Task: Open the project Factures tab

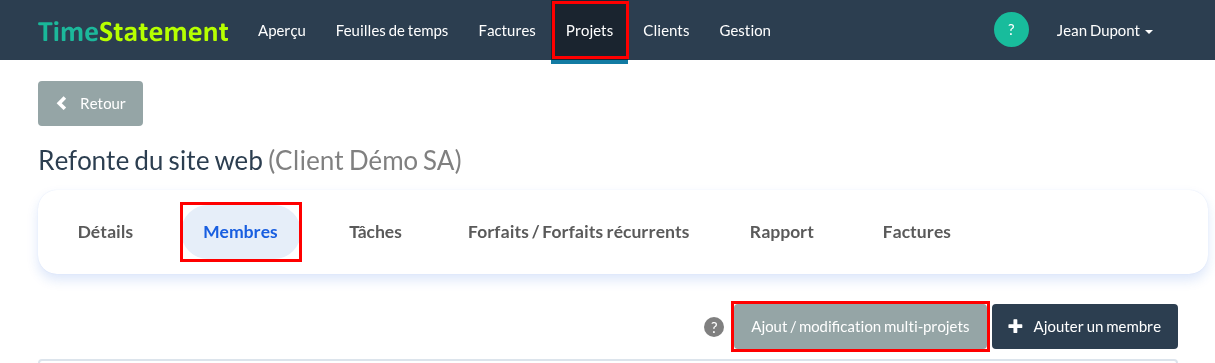Action: pyautogui.click(x=917, y=232)
